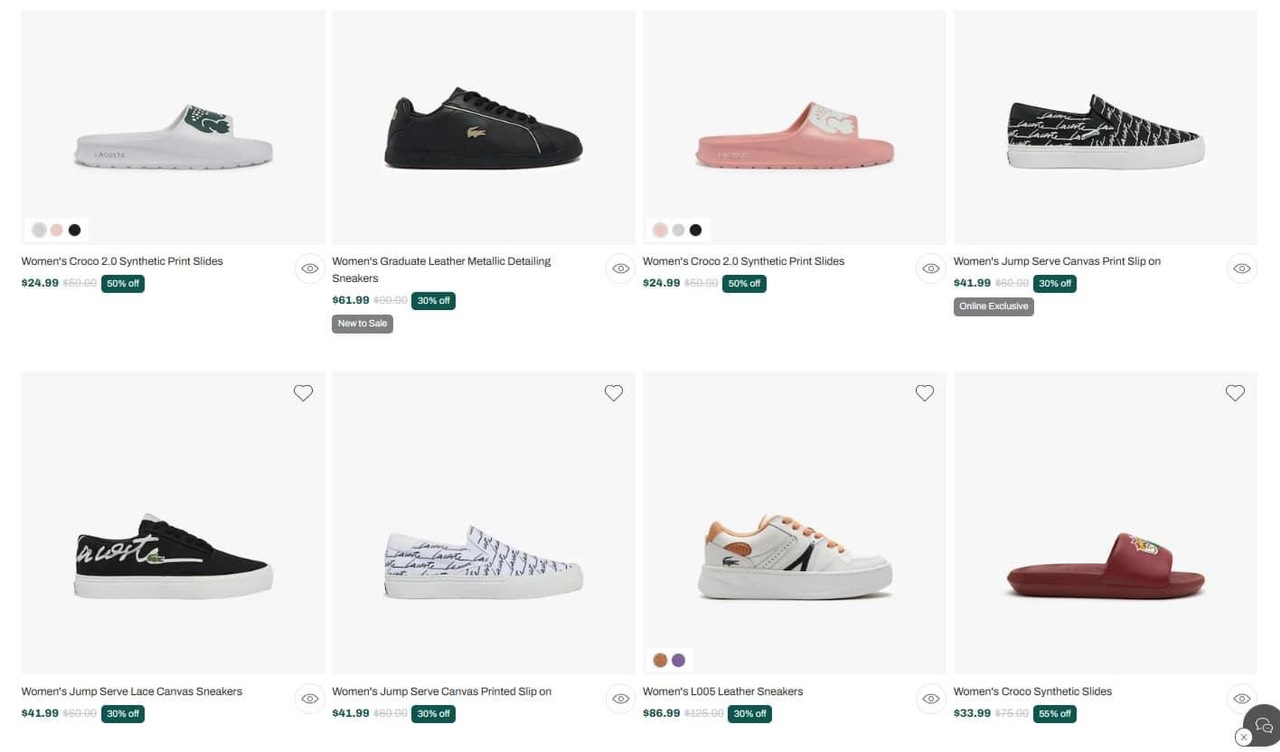Image resolution: width=1280 pixels, height=752 pixels.
Task: Quick view the Graduate Leather Metallic Detailing Sneakers
Action: point(621,268)
